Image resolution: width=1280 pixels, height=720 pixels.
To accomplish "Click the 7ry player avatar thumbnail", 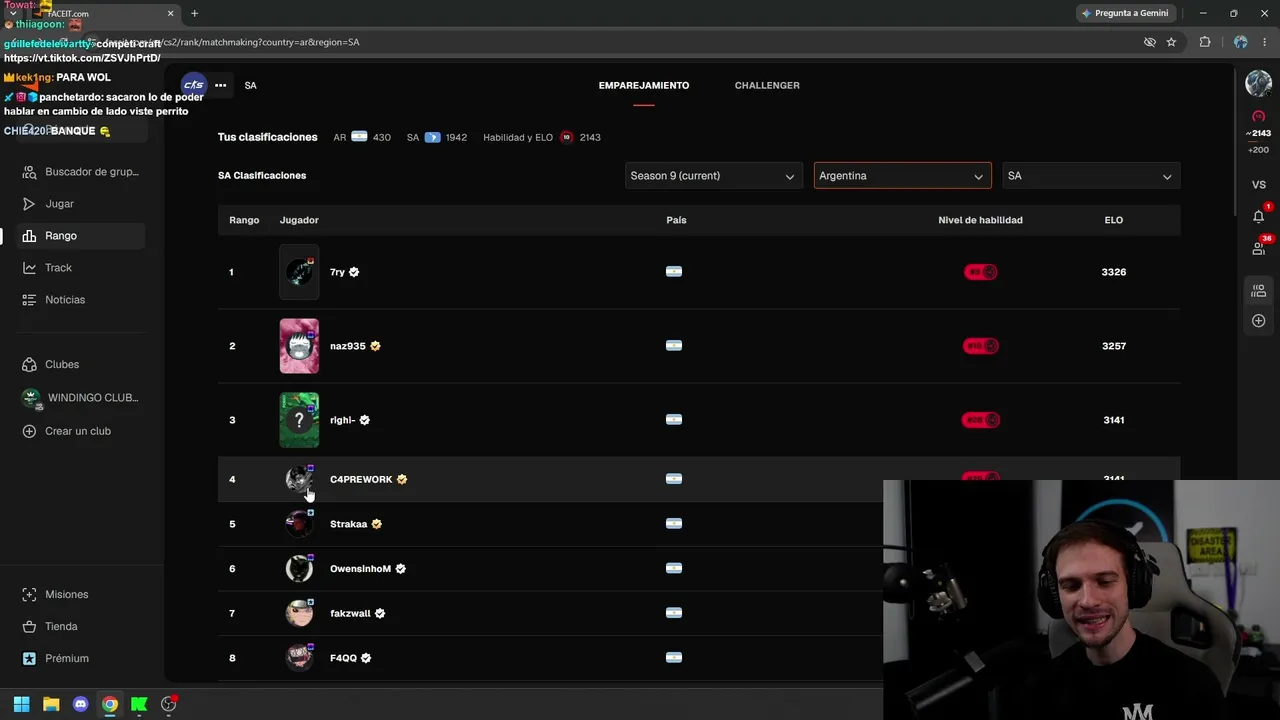I will 299,272.
